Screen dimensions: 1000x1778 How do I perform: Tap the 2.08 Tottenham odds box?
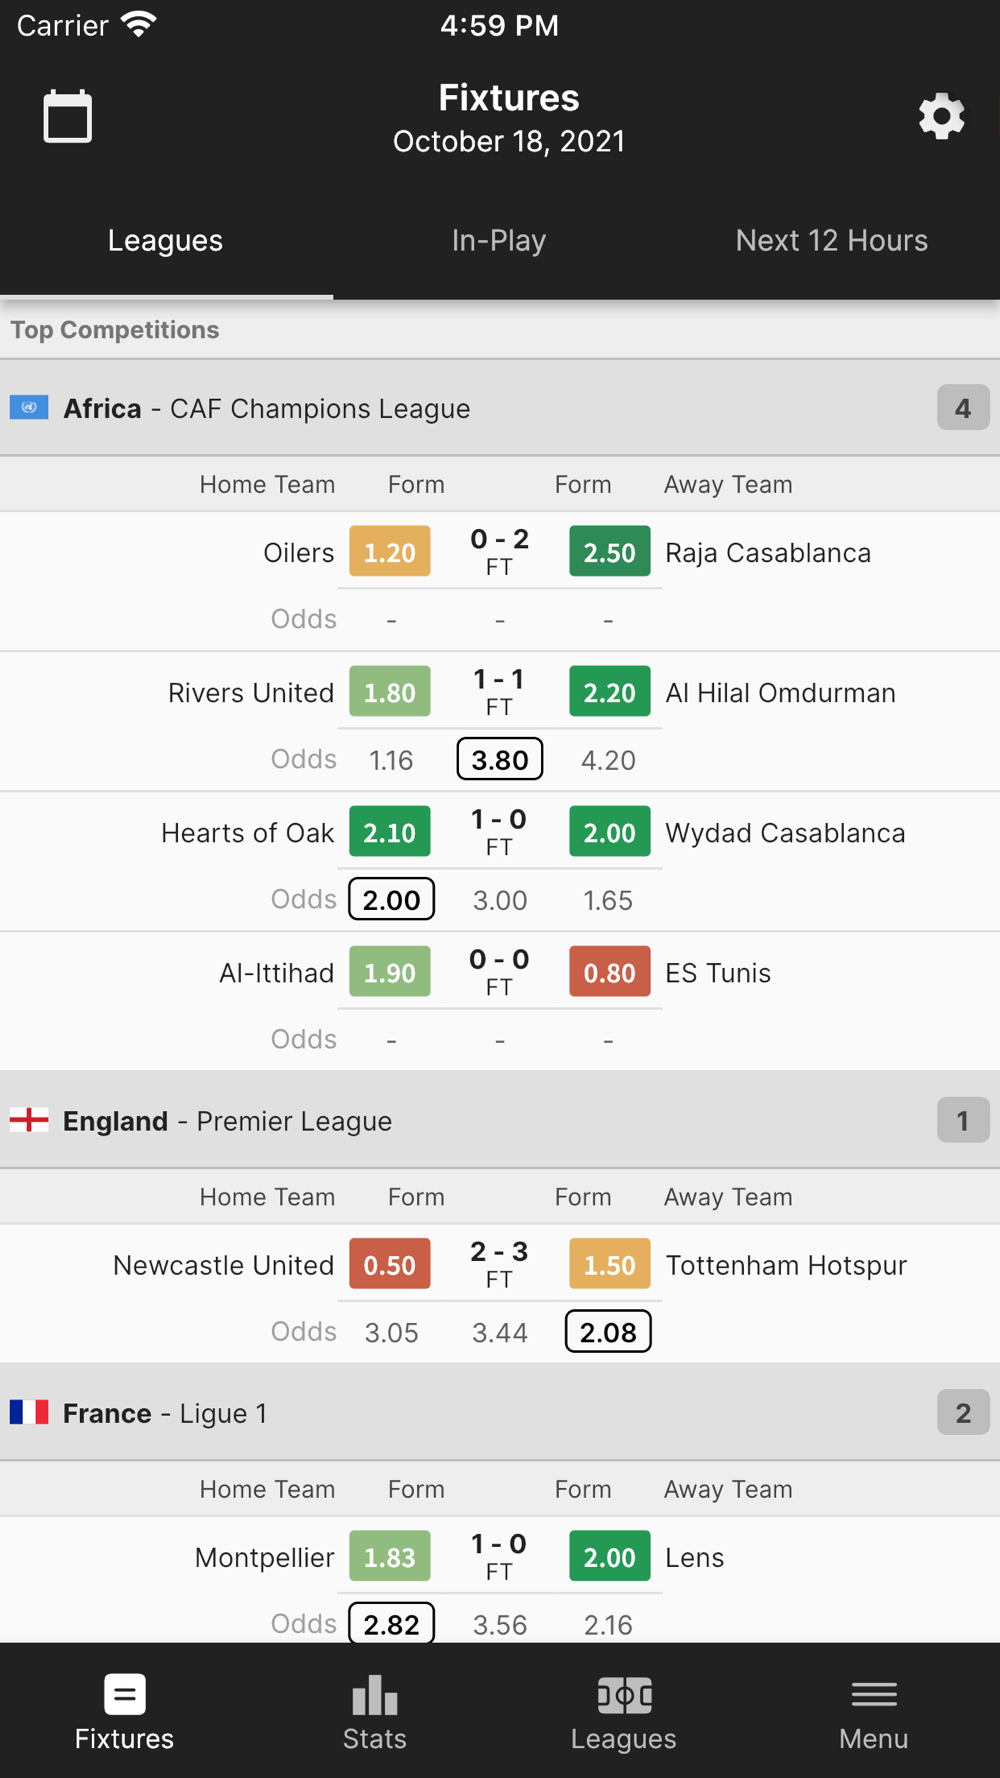[x=607, y=1332]
